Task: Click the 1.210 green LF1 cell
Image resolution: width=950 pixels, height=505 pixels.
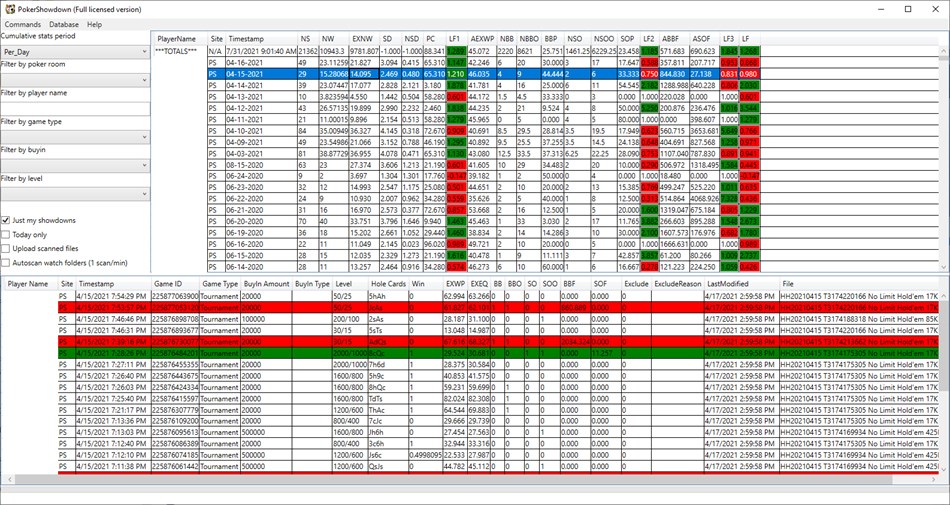Action: pyautogui.click(x=457, y=74)
